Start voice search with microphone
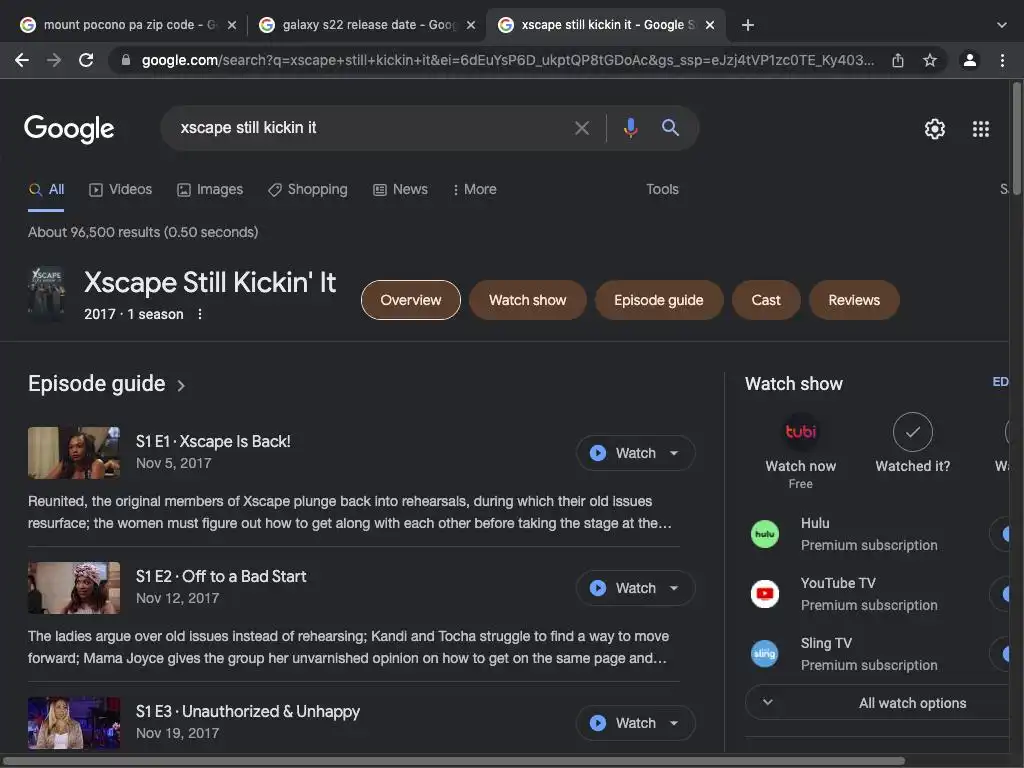 630,127
